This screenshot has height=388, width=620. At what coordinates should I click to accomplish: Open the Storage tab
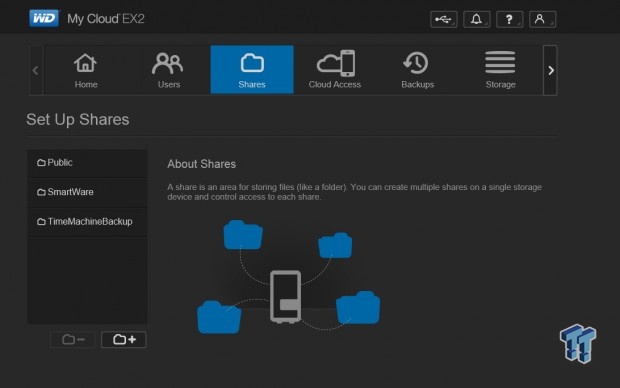click(x=501, y=70)
